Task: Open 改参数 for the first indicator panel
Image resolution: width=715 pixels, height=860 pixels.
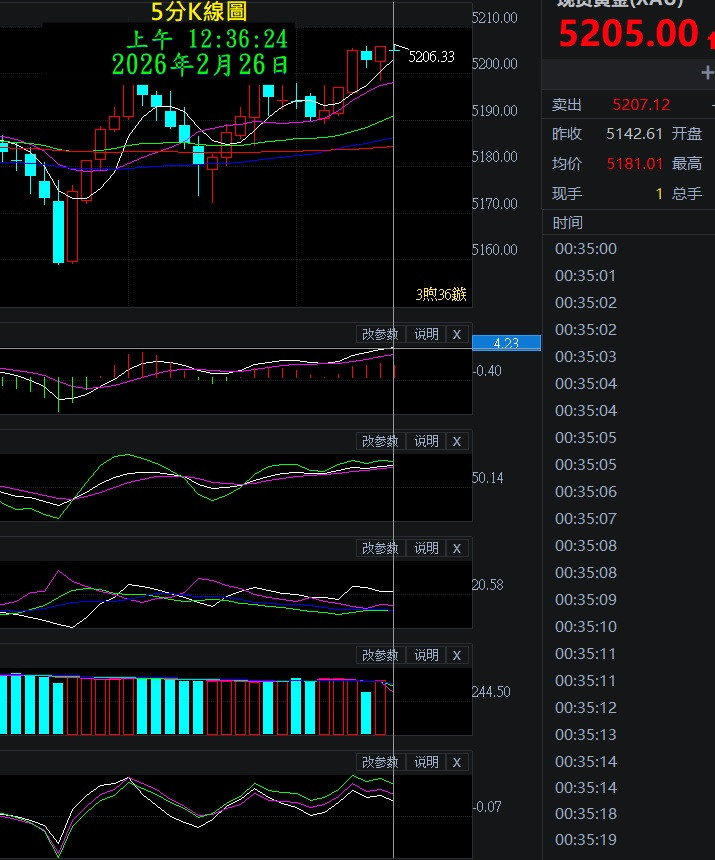Action: tap(380, 334)
